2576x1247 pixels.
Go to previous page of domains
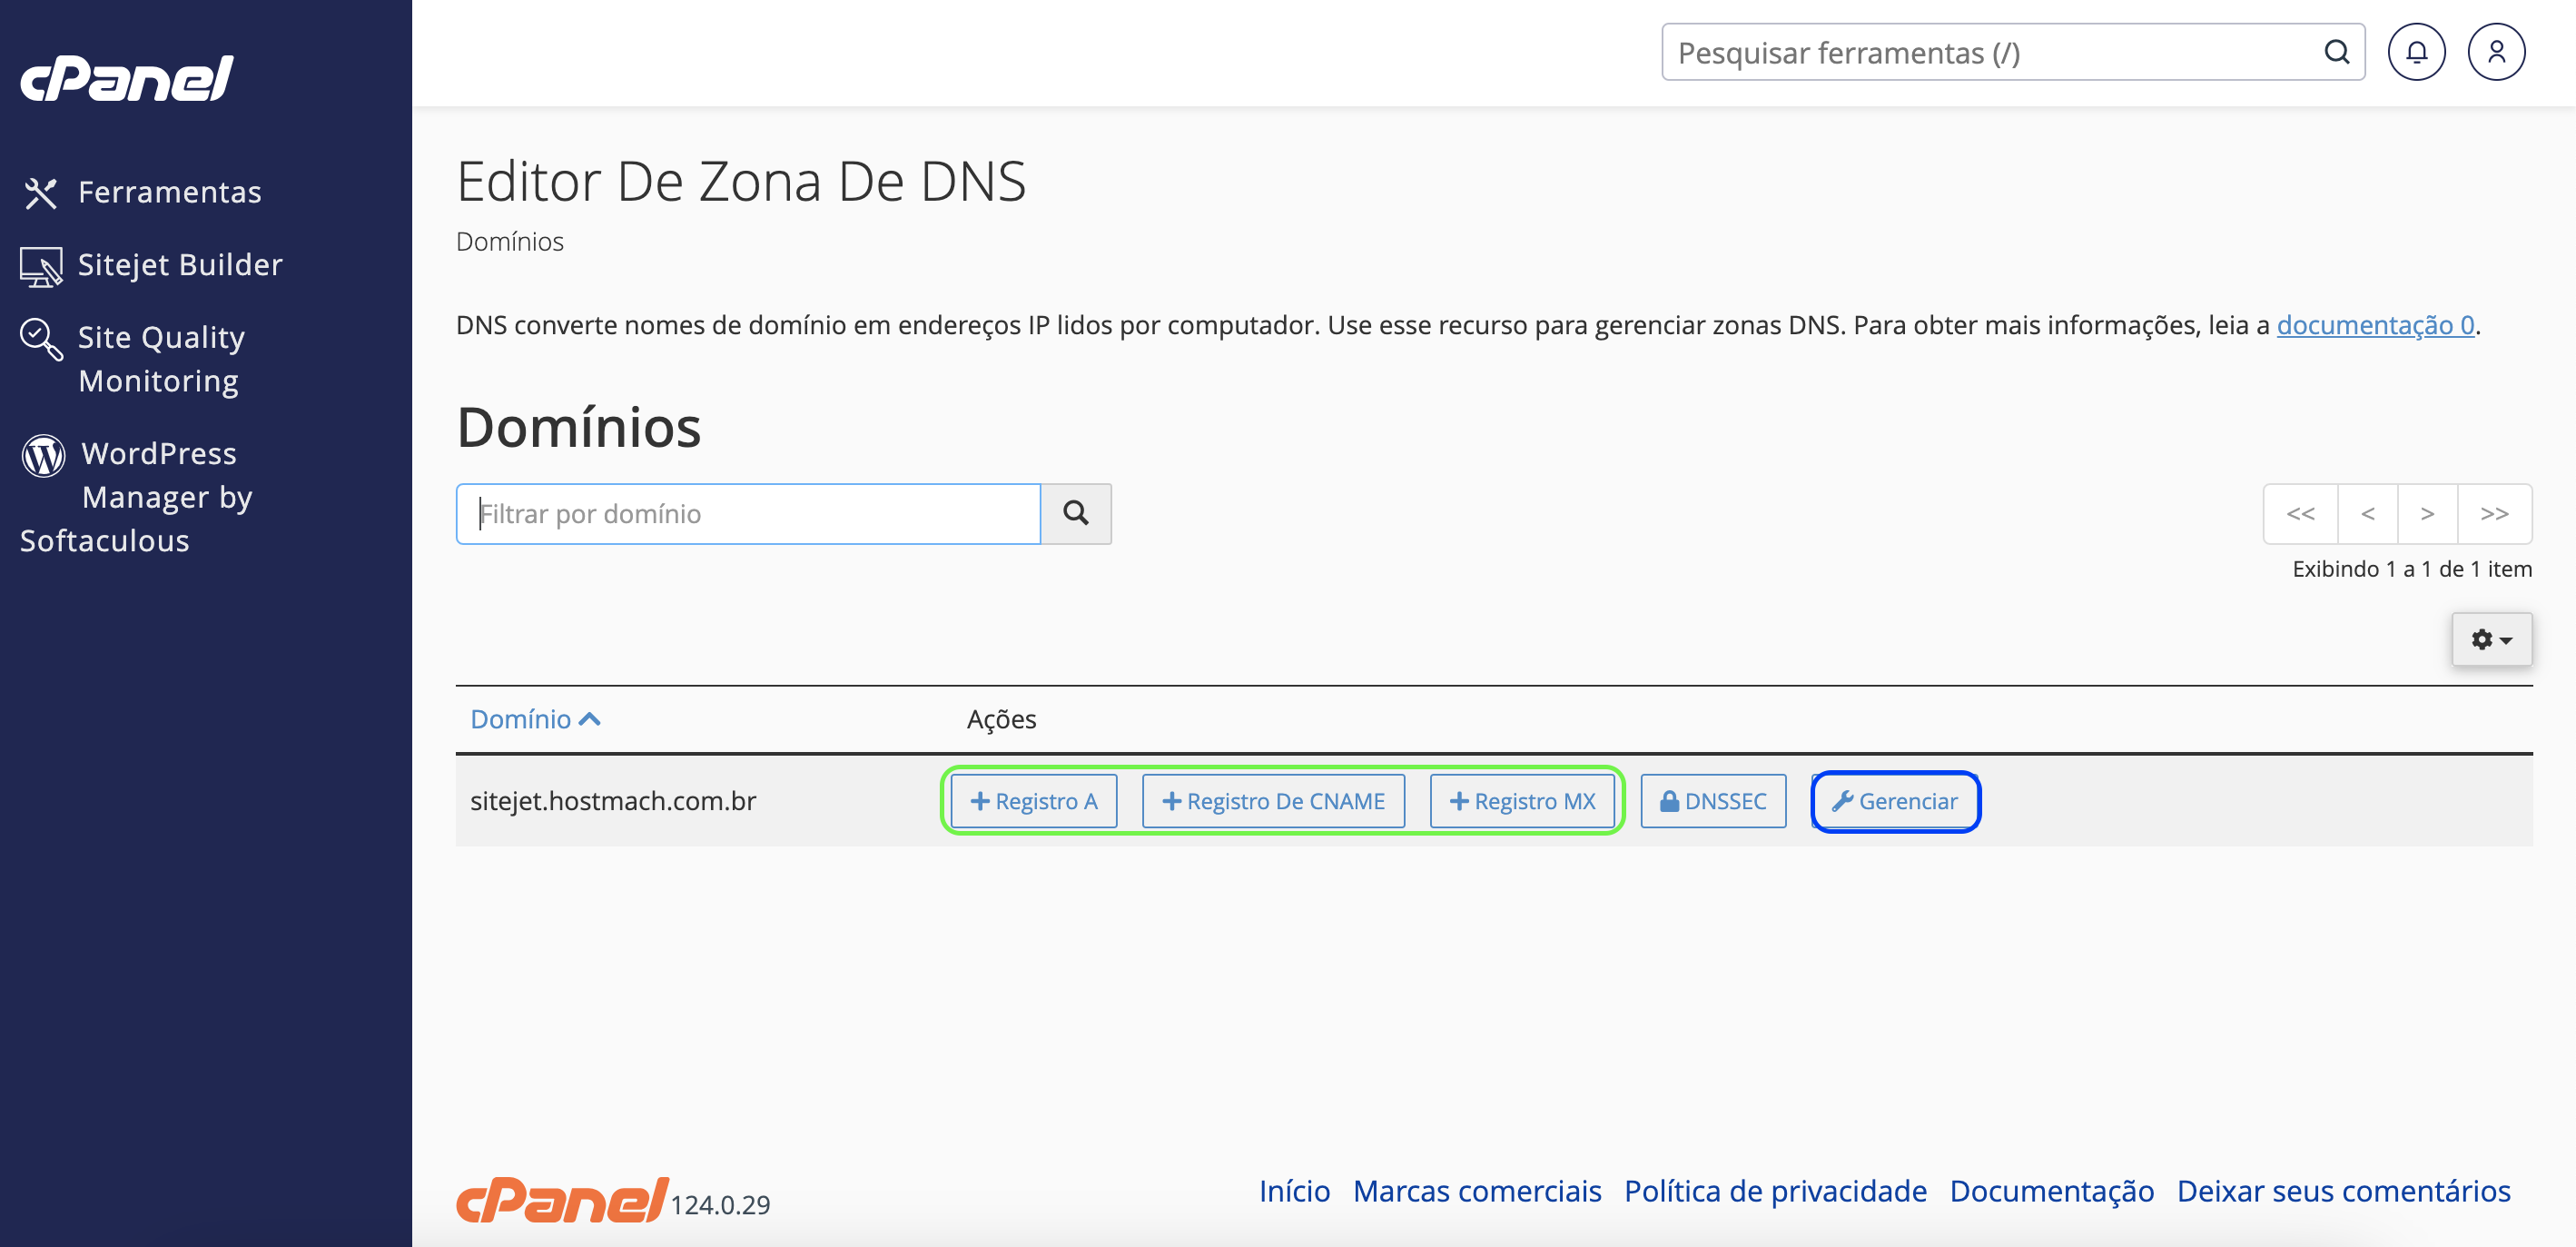[2368, 514]
